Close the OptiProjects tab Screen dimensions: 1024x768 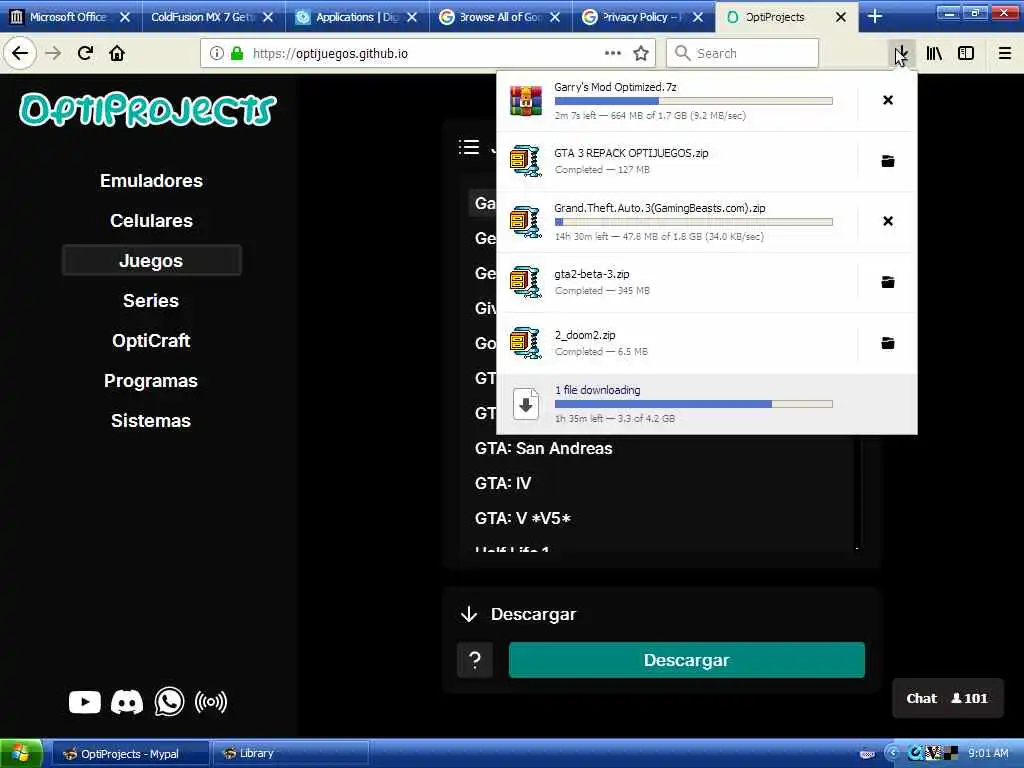click(841, 17)
